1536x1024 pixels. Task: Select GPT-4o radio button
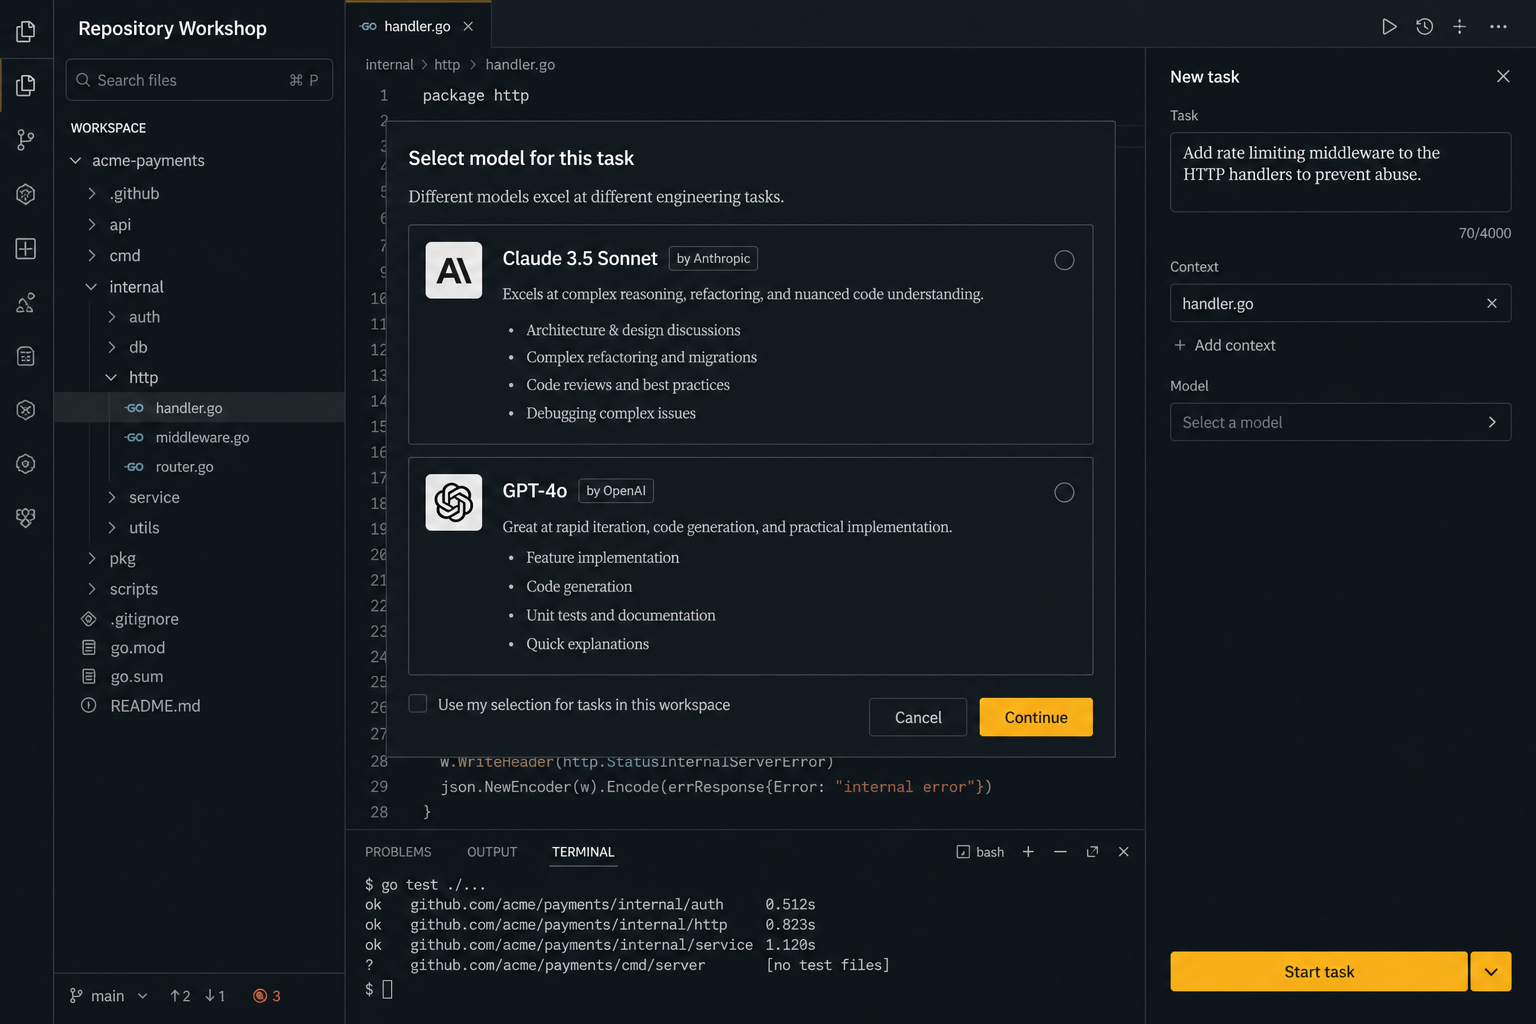tap(1064, 492)
